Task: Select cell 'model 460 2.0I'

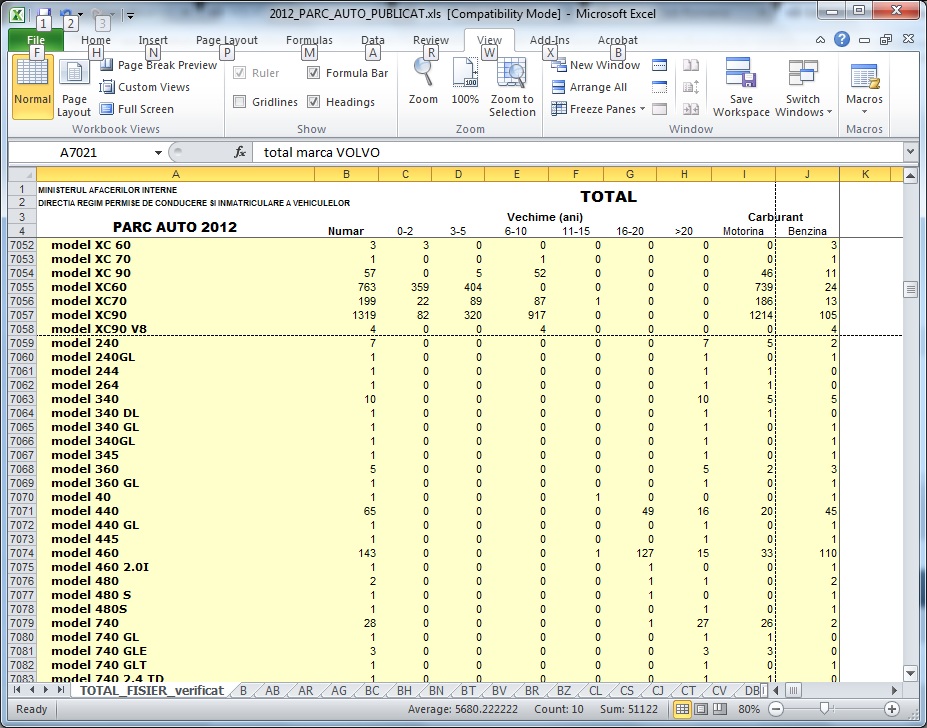Action: (x=176, y=567)
